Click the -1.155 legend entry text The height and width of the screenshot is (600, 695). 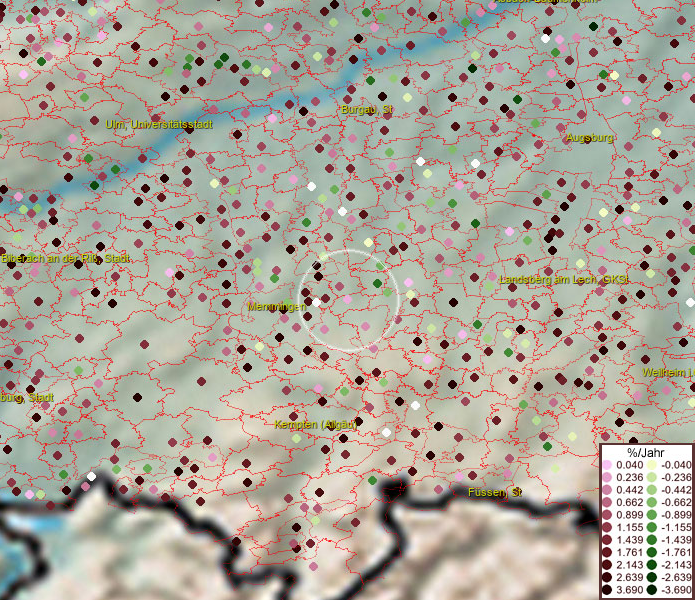(x=676, y=527)
